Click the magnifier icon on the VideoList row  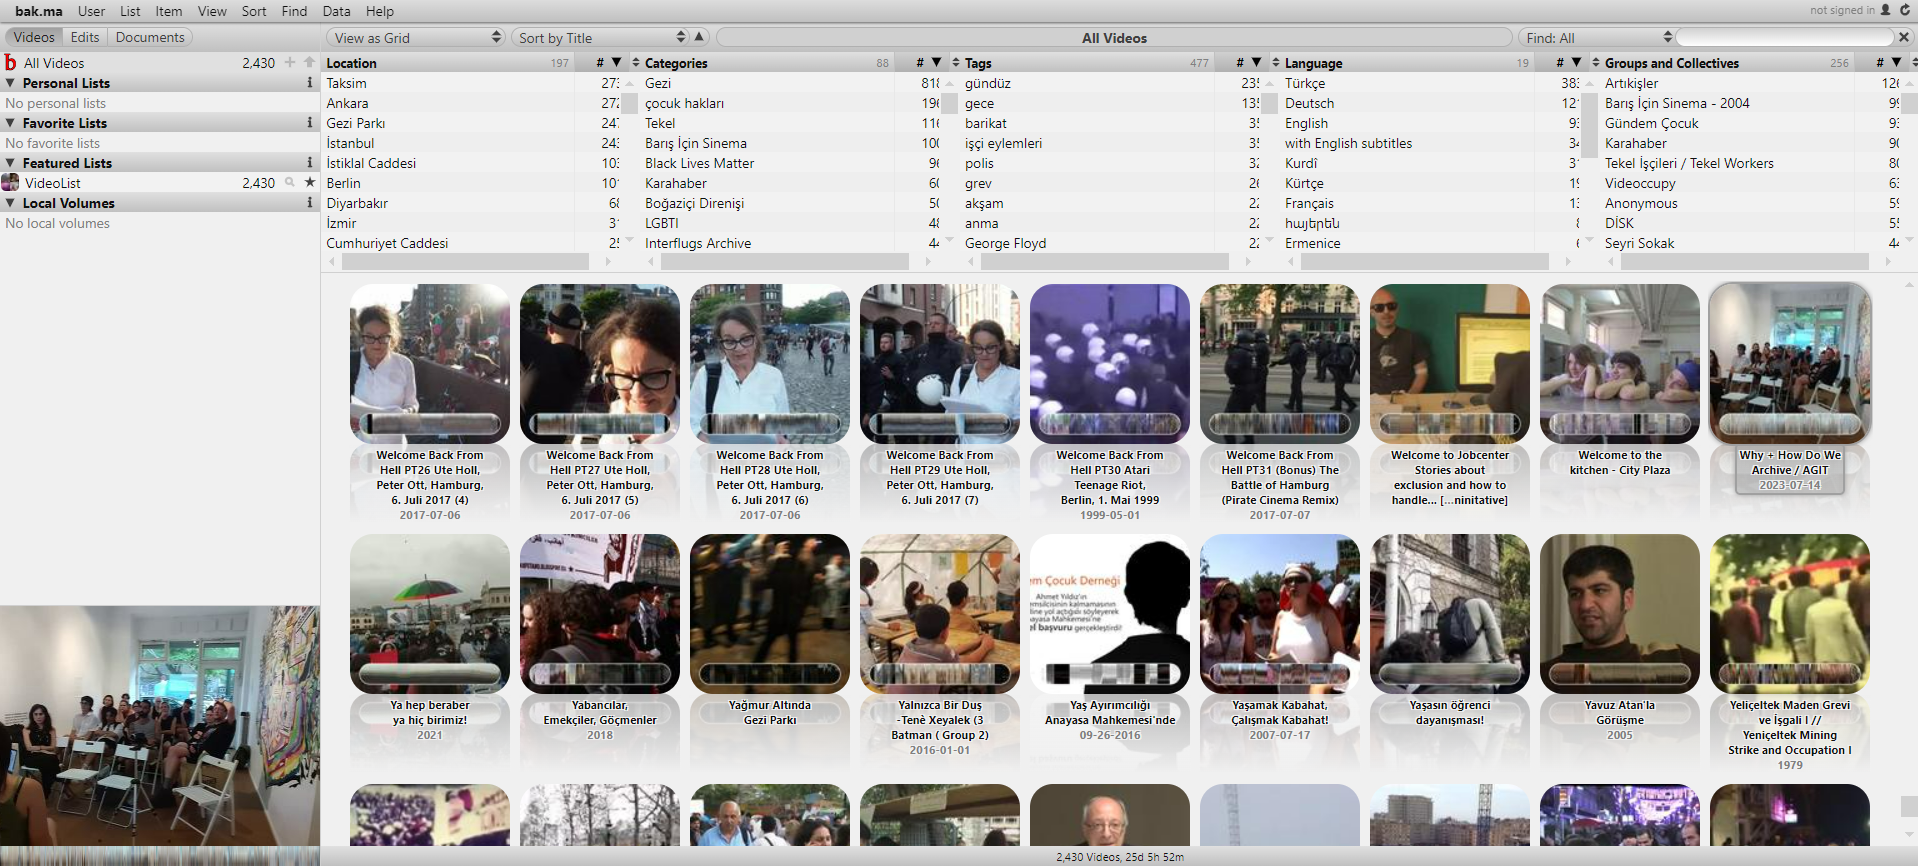point(290,183)
